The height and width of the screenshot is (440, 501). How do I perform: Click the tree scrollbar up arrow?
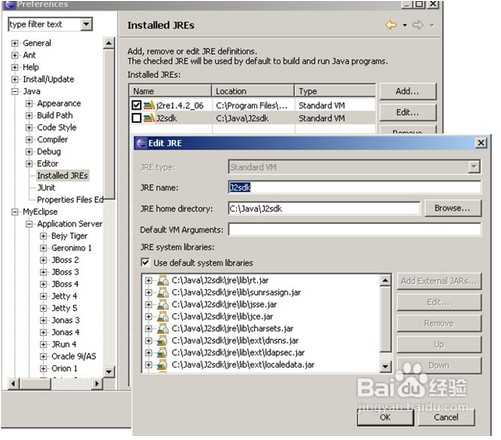pyautogui.click(x=108, y=43)
